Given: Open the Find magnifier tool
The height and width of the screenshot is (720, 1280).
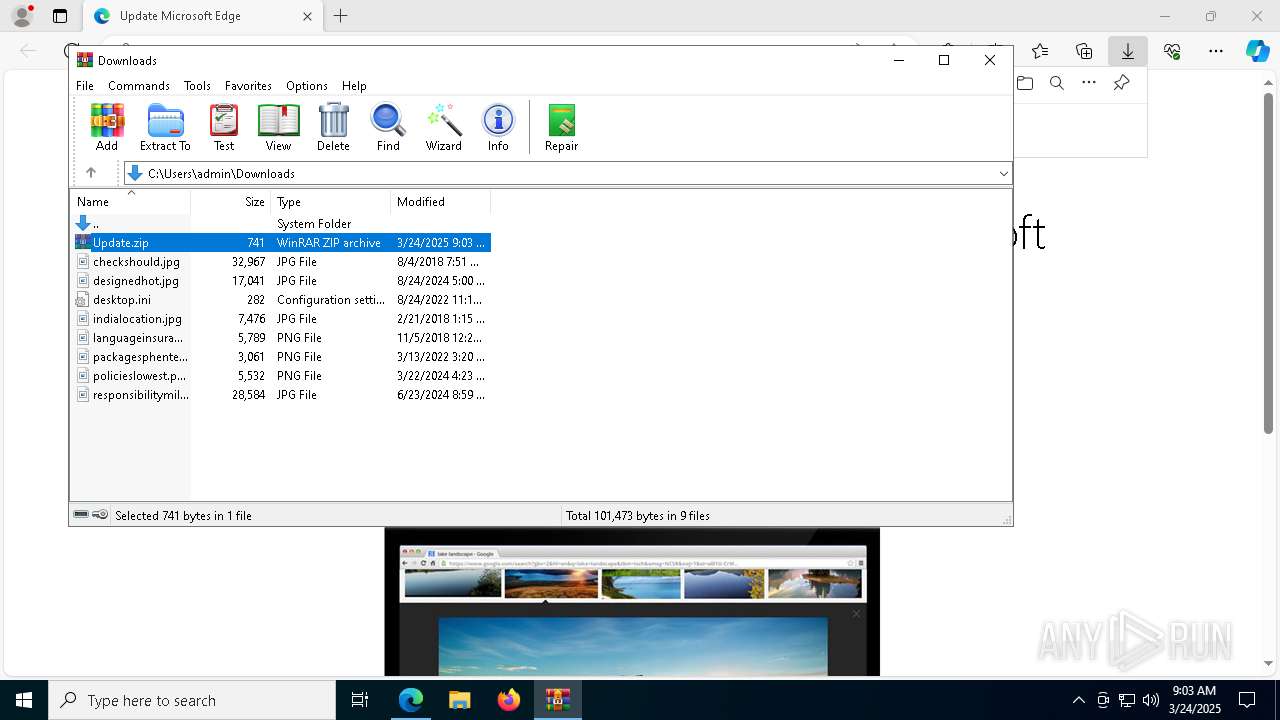Looking at the screenshot, I should coord(388,127).
